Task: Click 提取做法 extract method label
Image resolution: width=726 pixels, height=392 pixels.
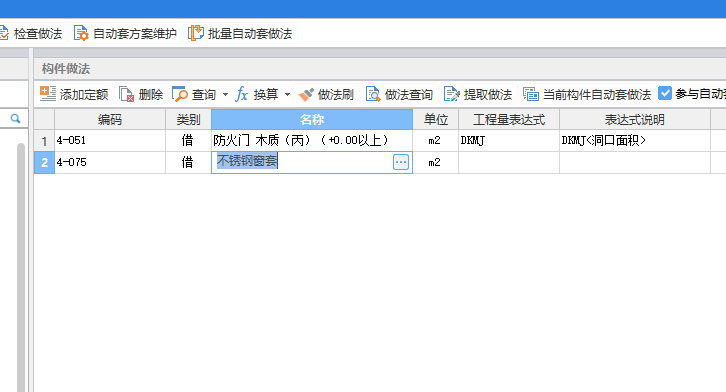Action: (488, 94)
